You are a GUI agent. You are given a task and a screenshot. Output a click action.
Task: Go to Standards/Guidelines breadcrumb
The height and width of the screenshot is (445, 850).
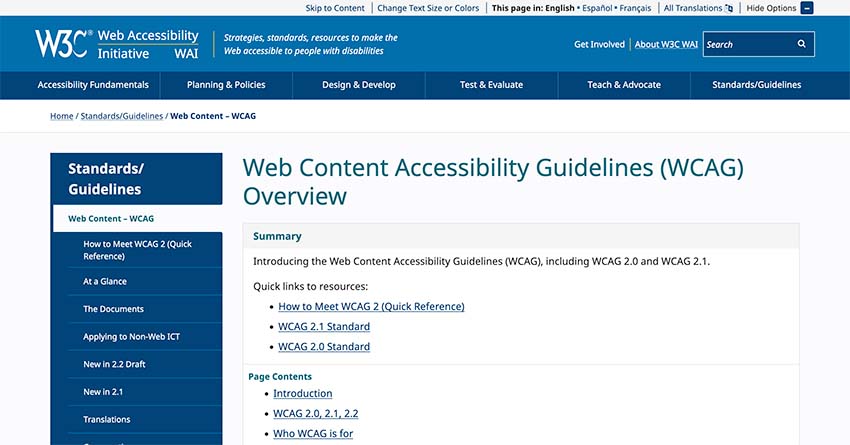pos(121,116)
